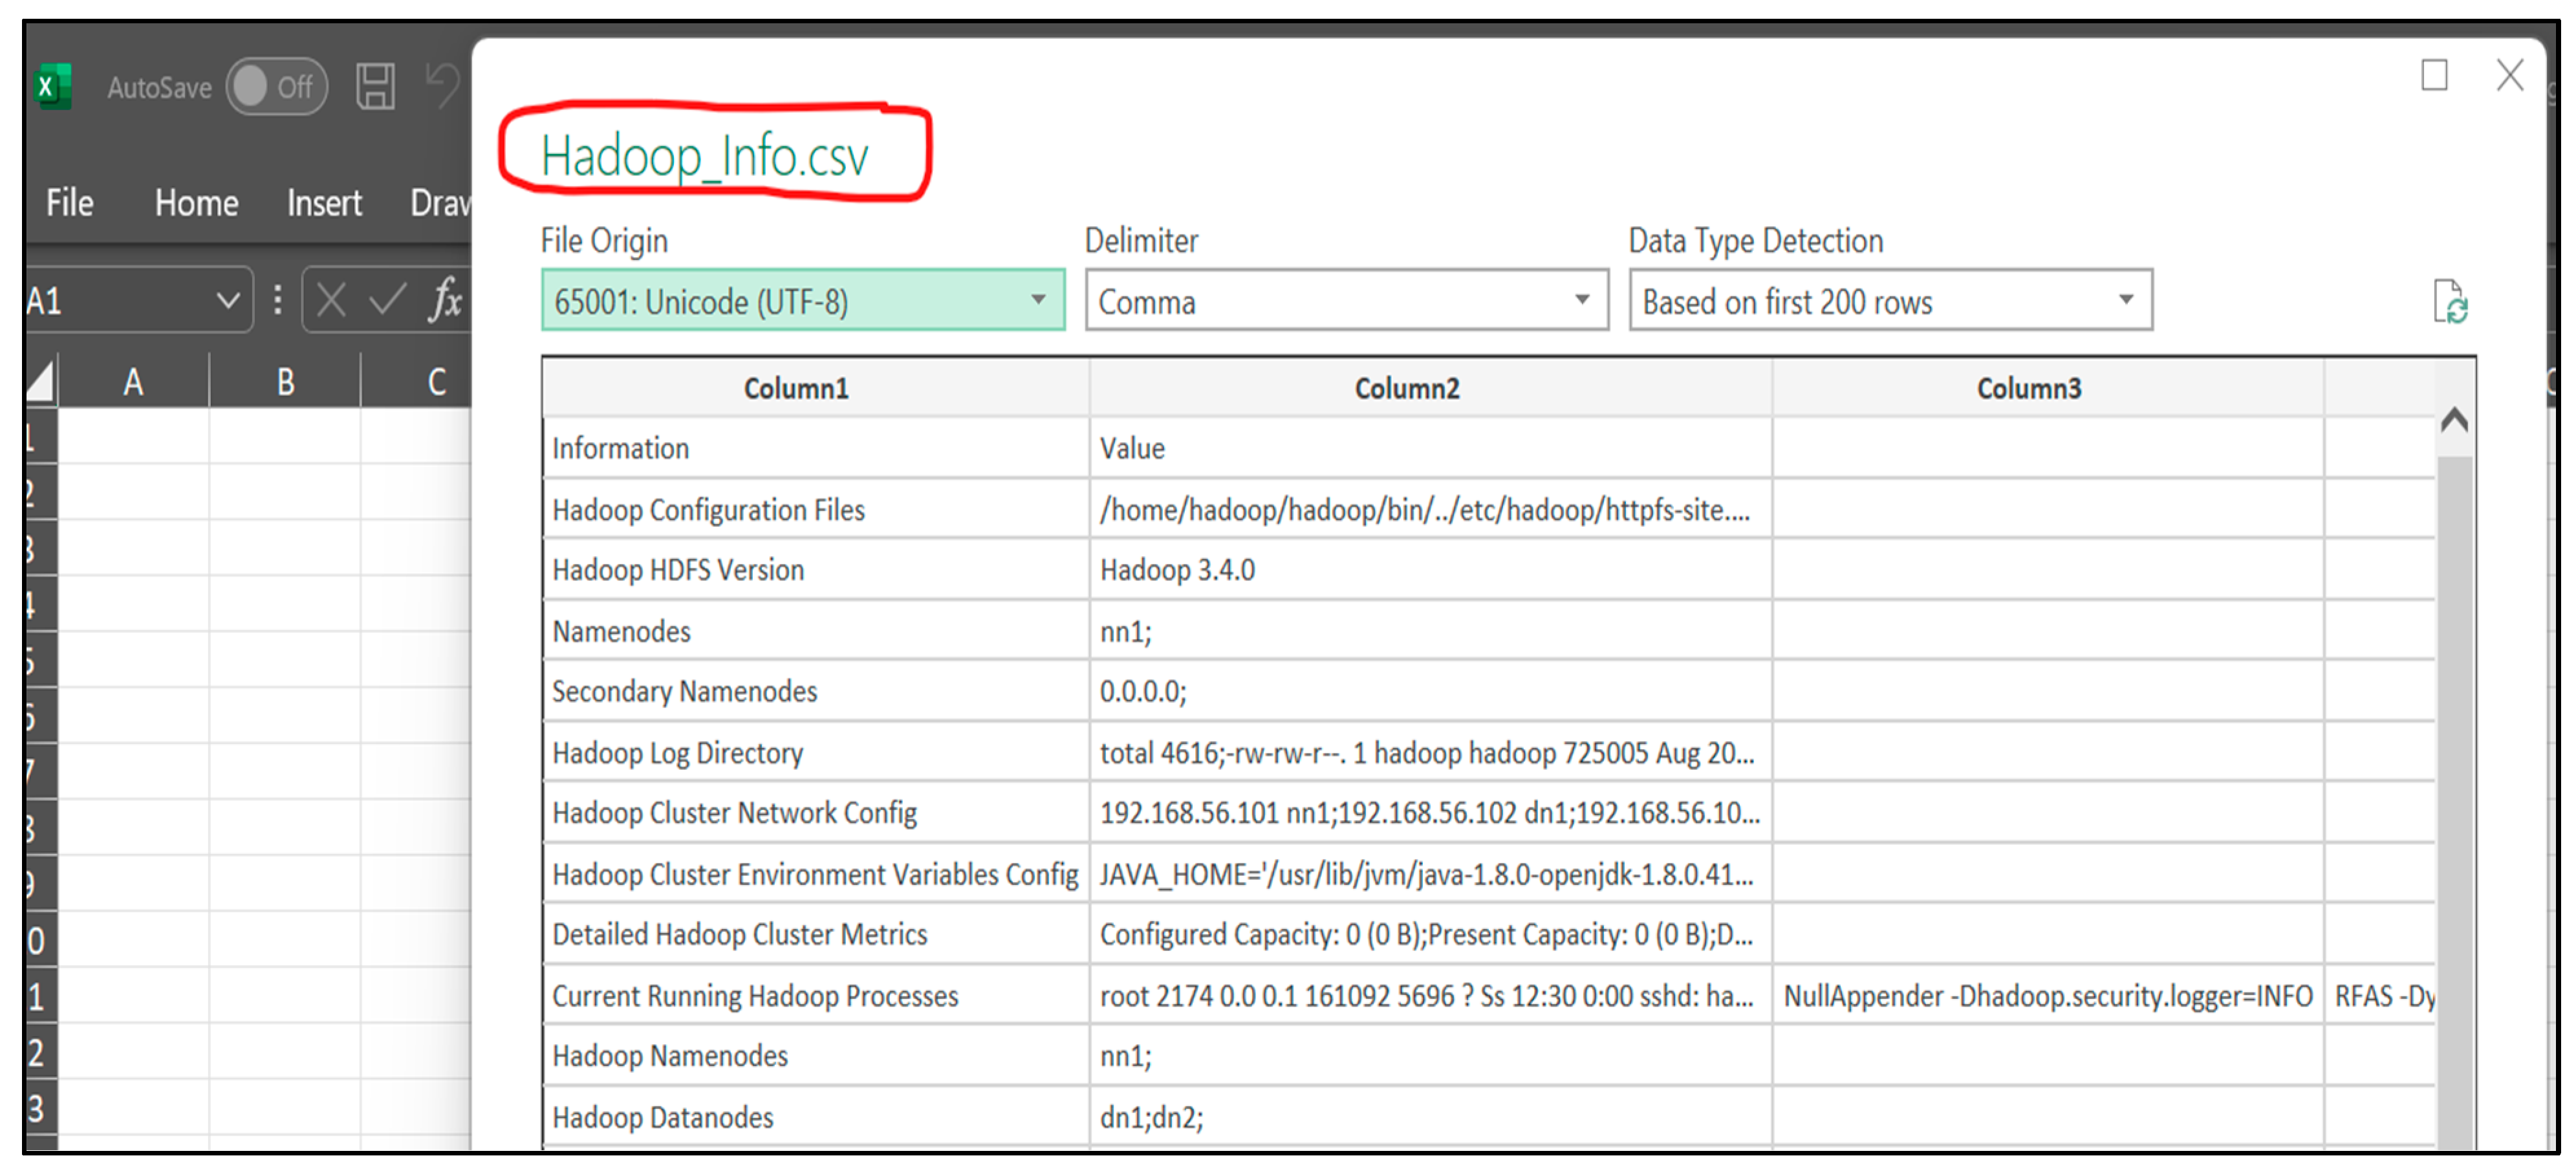Click the Undo arrow icon
2576x1169 pixels.
pos(442,85)
